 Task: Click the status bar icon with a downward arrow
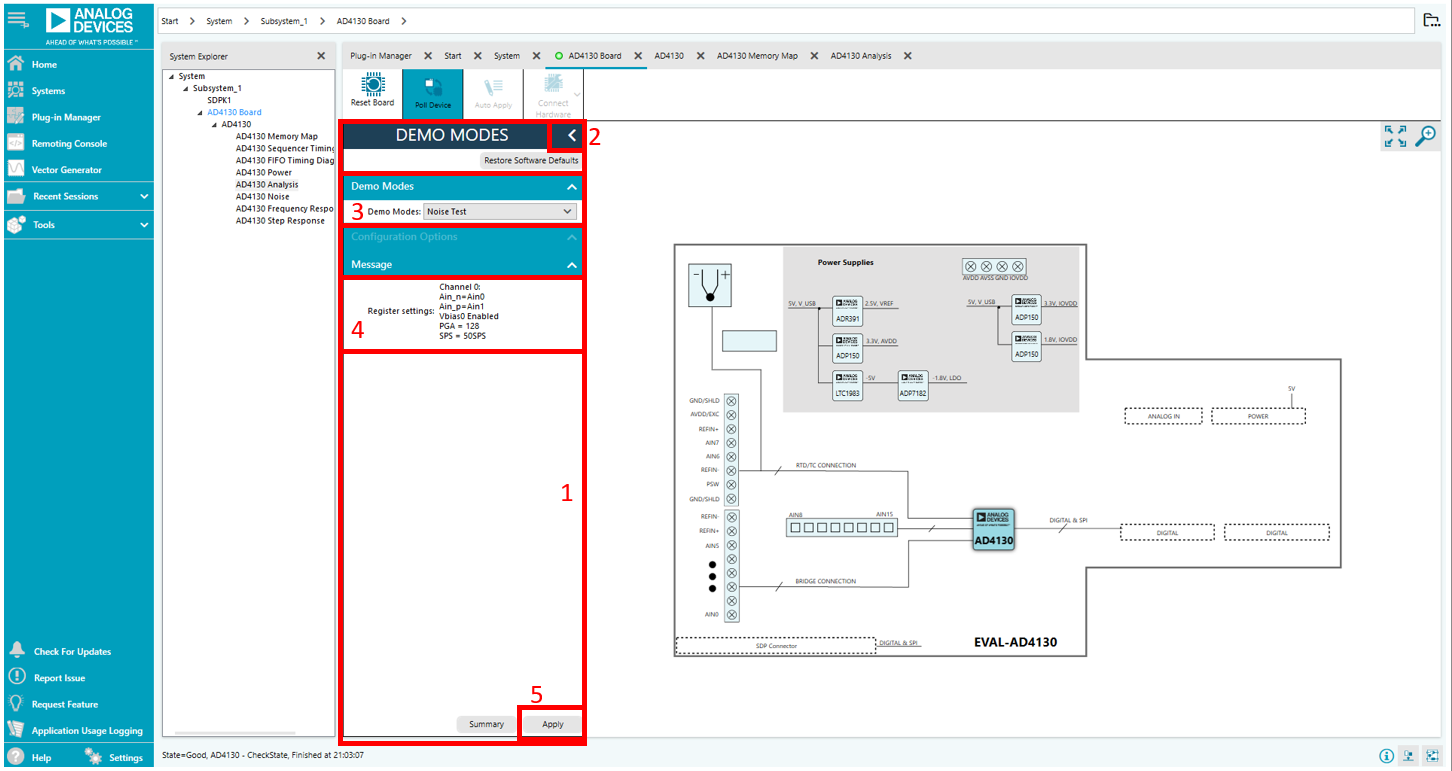pyautogui.click(x=1410, y=756)
